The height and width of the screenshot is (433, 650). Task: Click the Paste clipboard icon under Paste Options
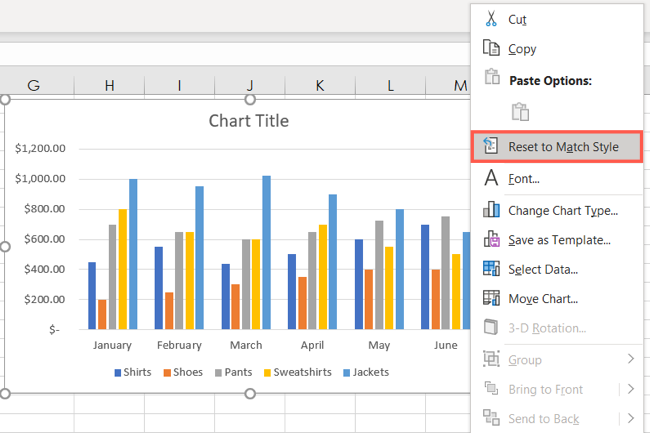coord(519,111)
